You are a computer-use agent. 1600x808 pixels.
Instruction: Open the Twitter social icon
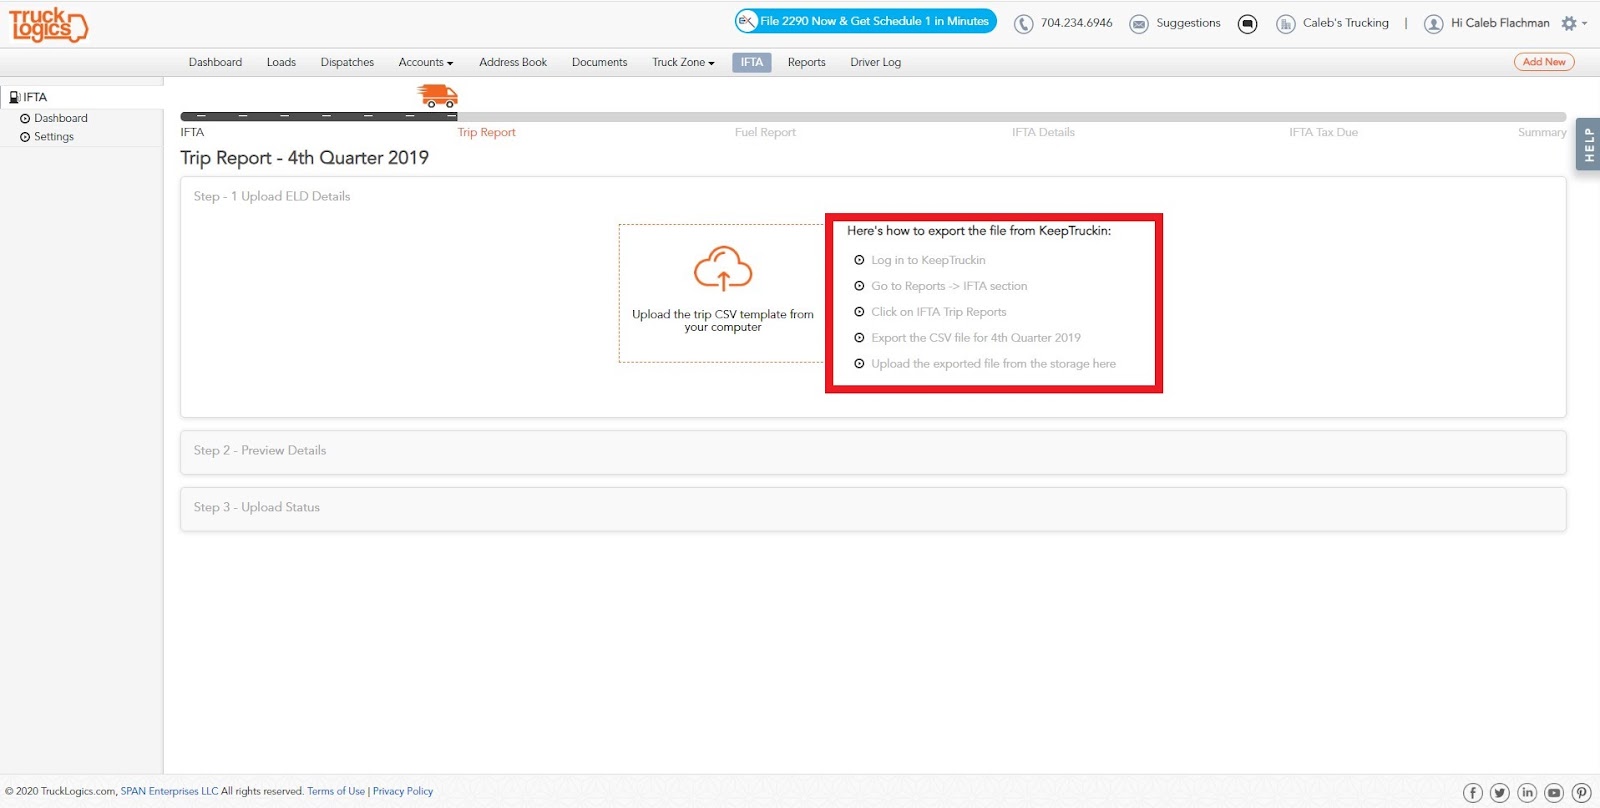point(1500,793)
